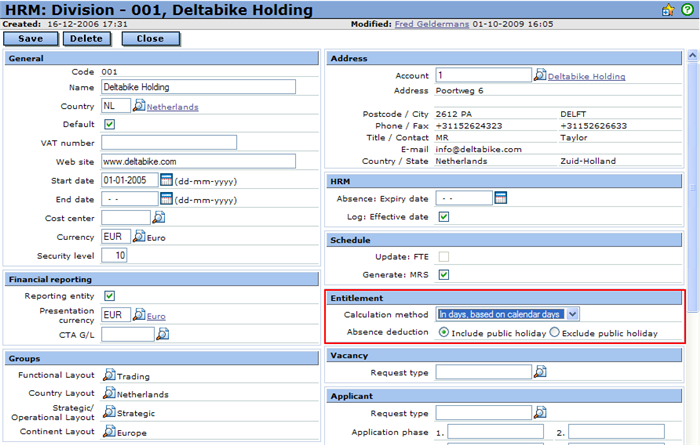Focus the Web site field

coord(198,161)
